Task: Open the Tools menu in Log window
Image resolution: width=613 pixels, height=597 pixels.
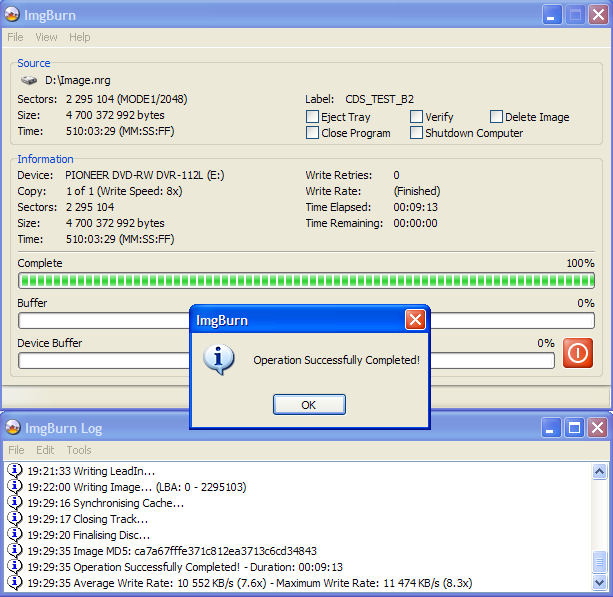Action: pos(79,450)
